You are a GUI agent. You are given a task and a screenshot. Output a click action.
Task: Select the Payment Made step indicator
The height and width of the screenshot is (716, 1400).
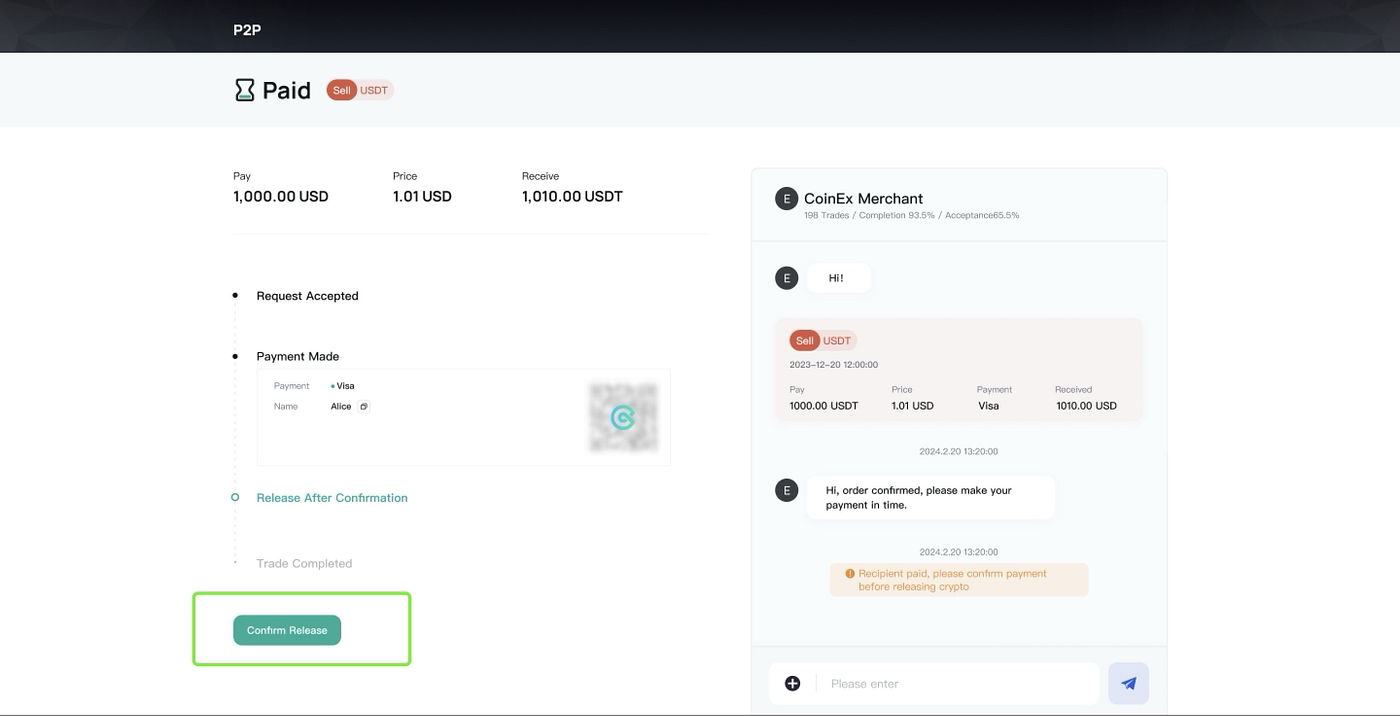(234, 356)
